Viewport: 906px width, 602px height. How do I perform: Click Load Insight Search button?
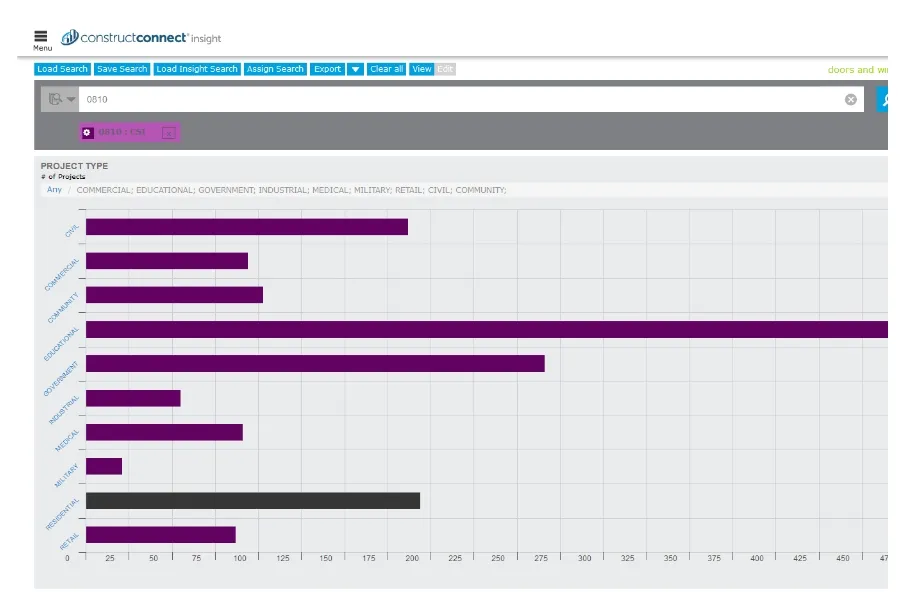click(x=197, y=69)
